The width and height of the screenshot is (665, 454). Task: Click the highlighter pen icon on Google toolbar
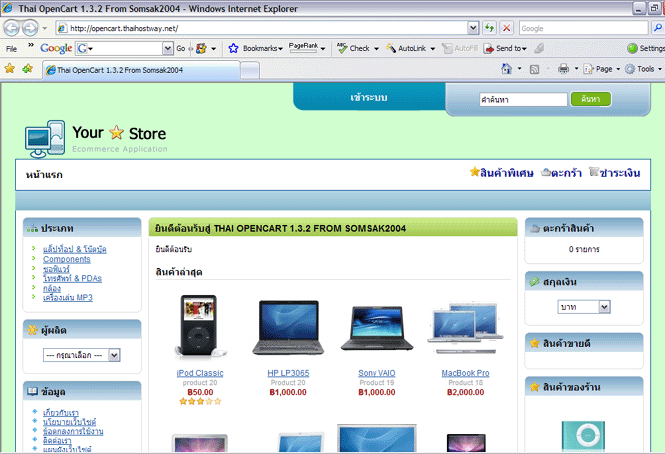tap(539, 48)
